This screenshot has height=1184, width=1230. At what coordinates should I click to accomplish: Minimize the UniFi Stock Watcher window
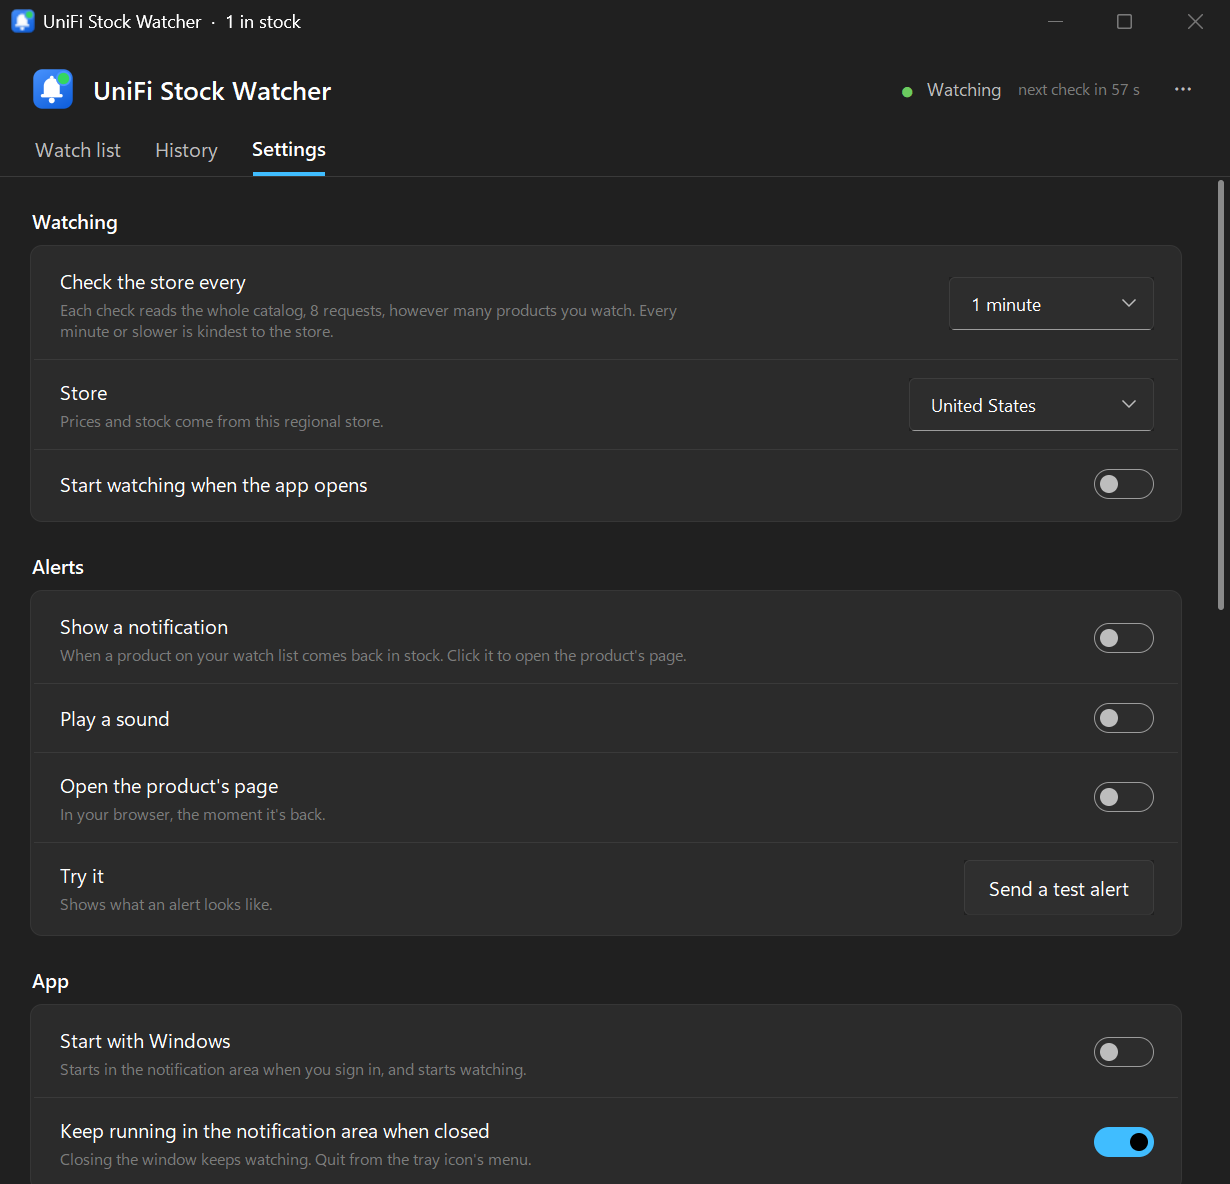[1055, 21]
